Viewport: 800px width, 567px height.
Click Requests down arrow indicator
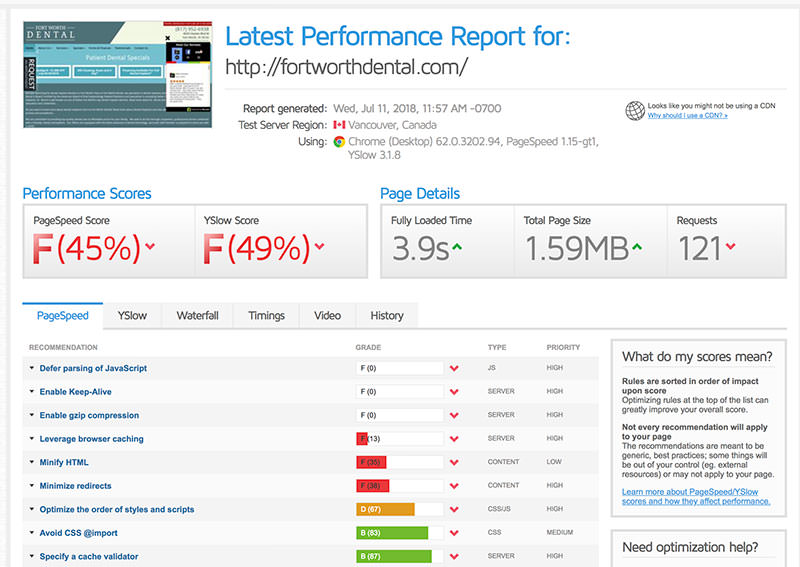point(730,246)
